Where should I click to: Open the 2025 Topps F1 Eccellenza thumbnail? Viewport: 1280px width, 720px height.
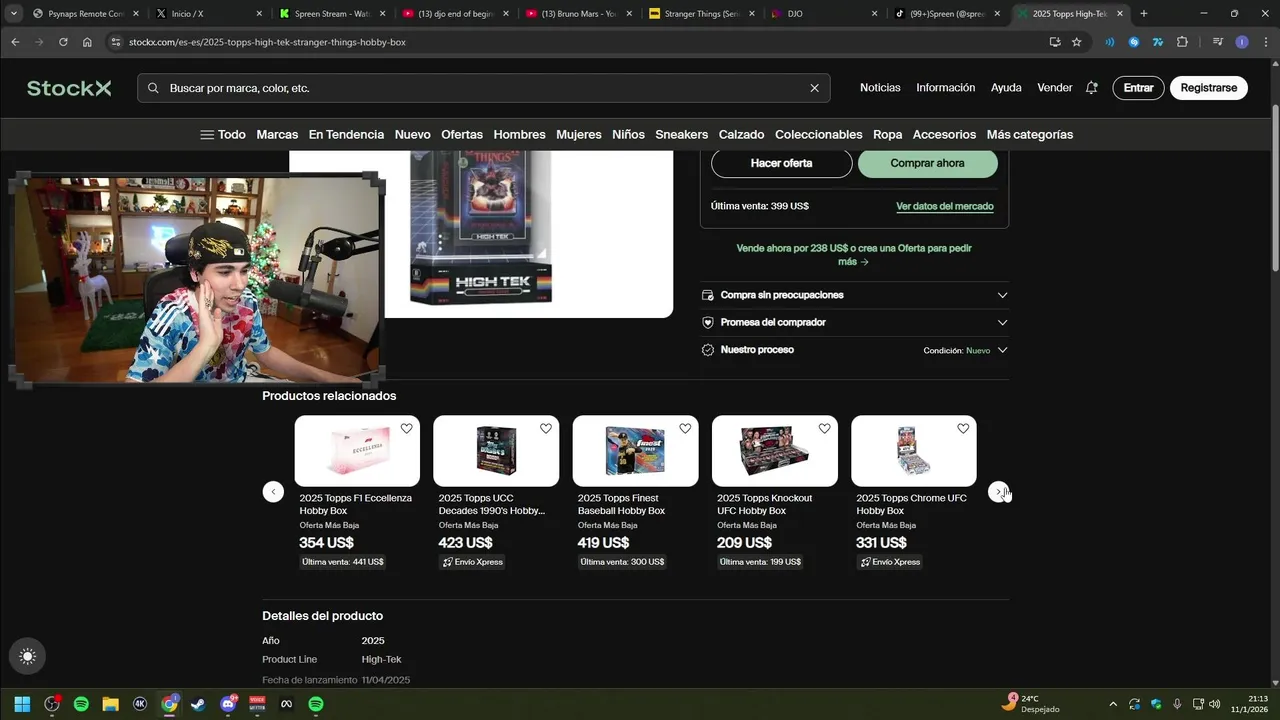tap(357, 451)
